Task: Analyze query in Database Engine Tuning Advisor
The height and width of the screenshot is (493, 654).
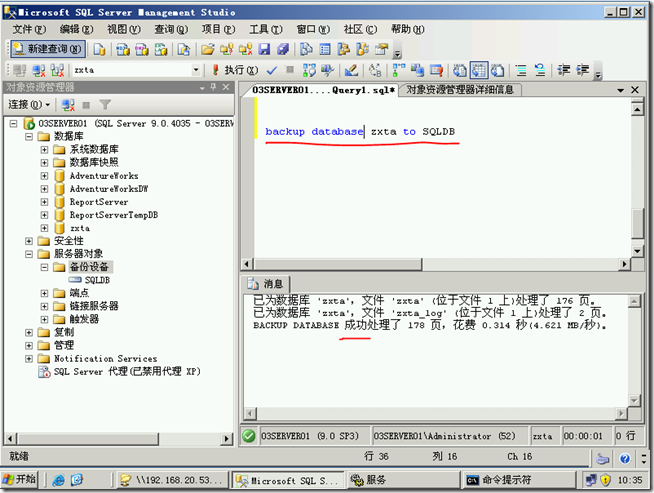Action: 327,70
